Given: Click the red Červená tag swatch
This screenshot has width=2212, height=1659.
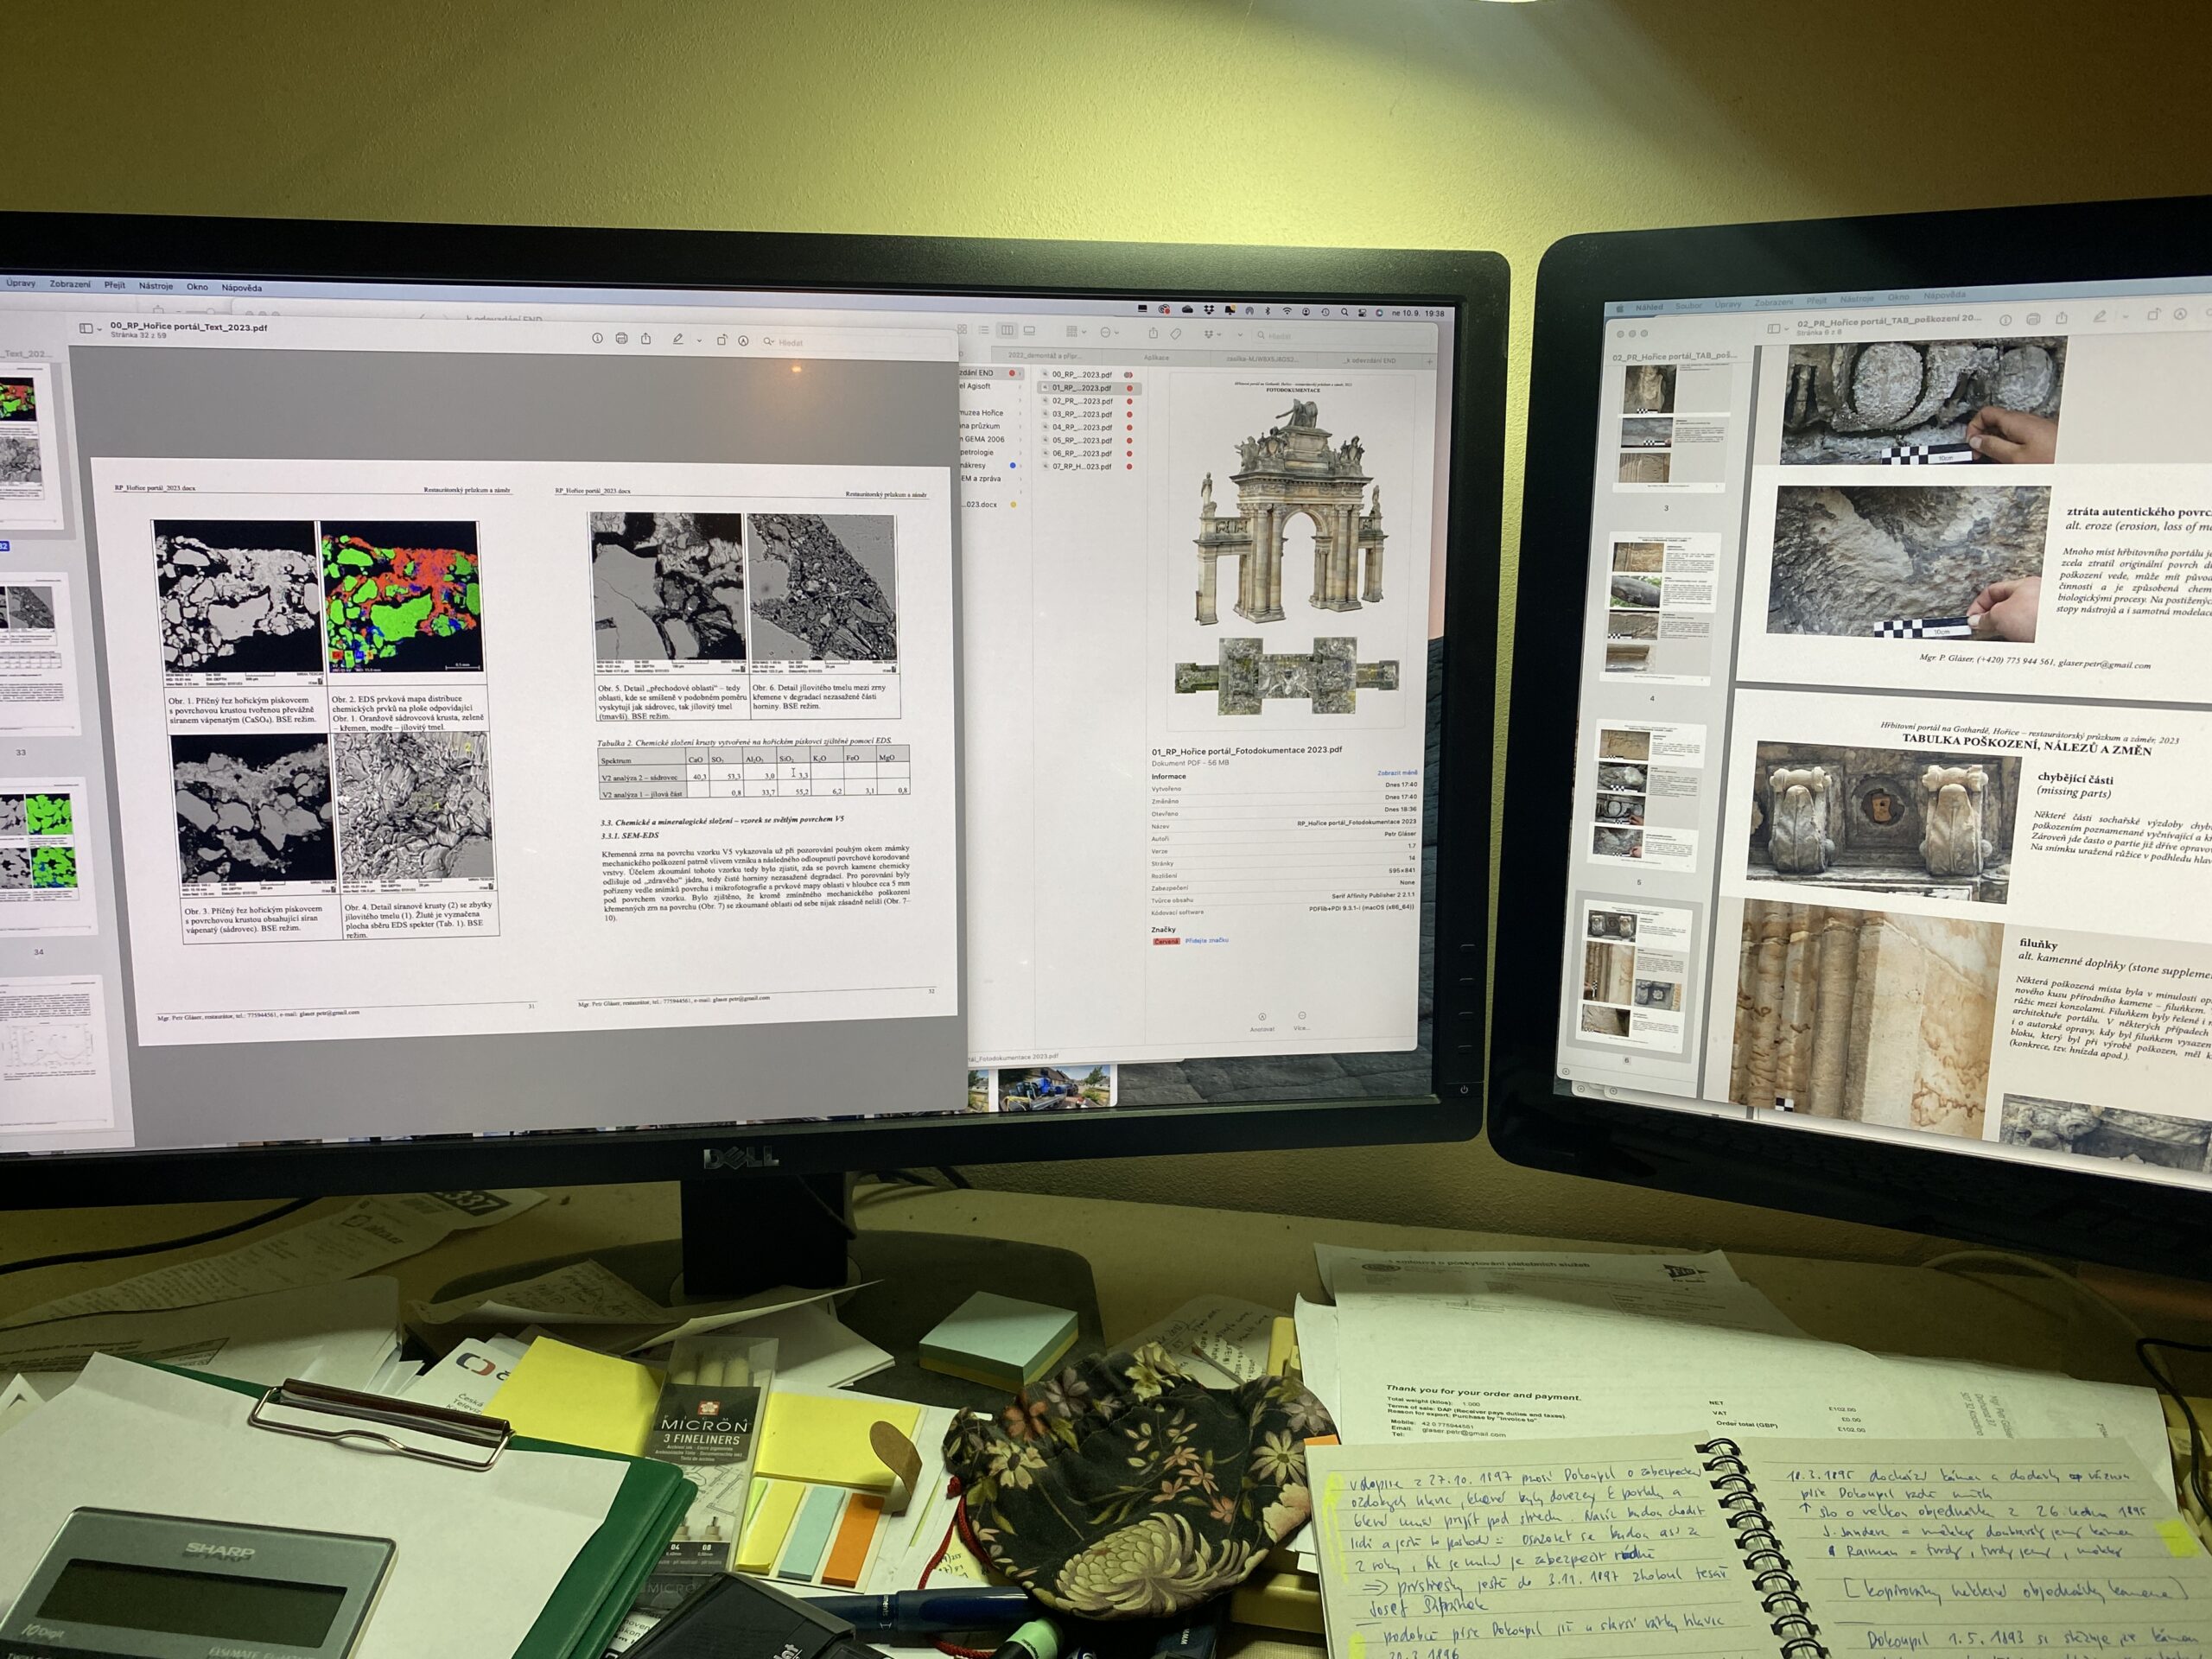Looking at the screenshot, I should (1166, 941).
